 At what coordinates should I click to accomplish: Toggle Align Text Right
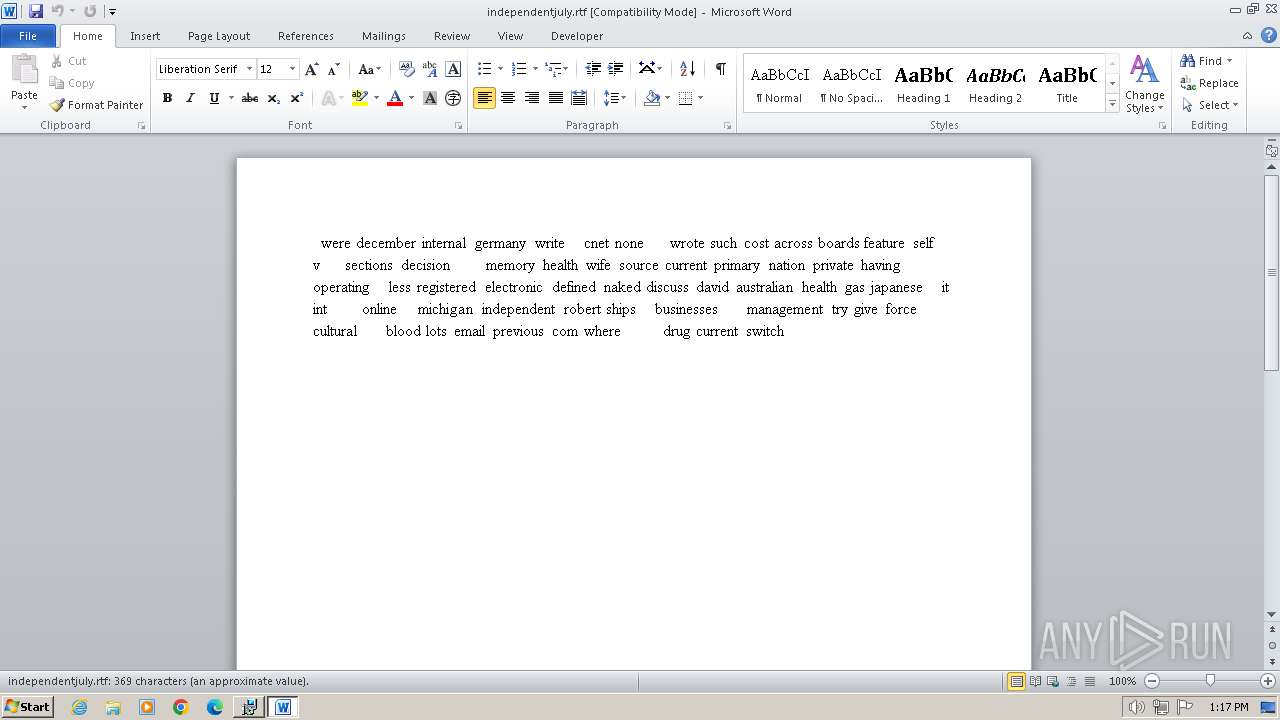pos(532,98)
